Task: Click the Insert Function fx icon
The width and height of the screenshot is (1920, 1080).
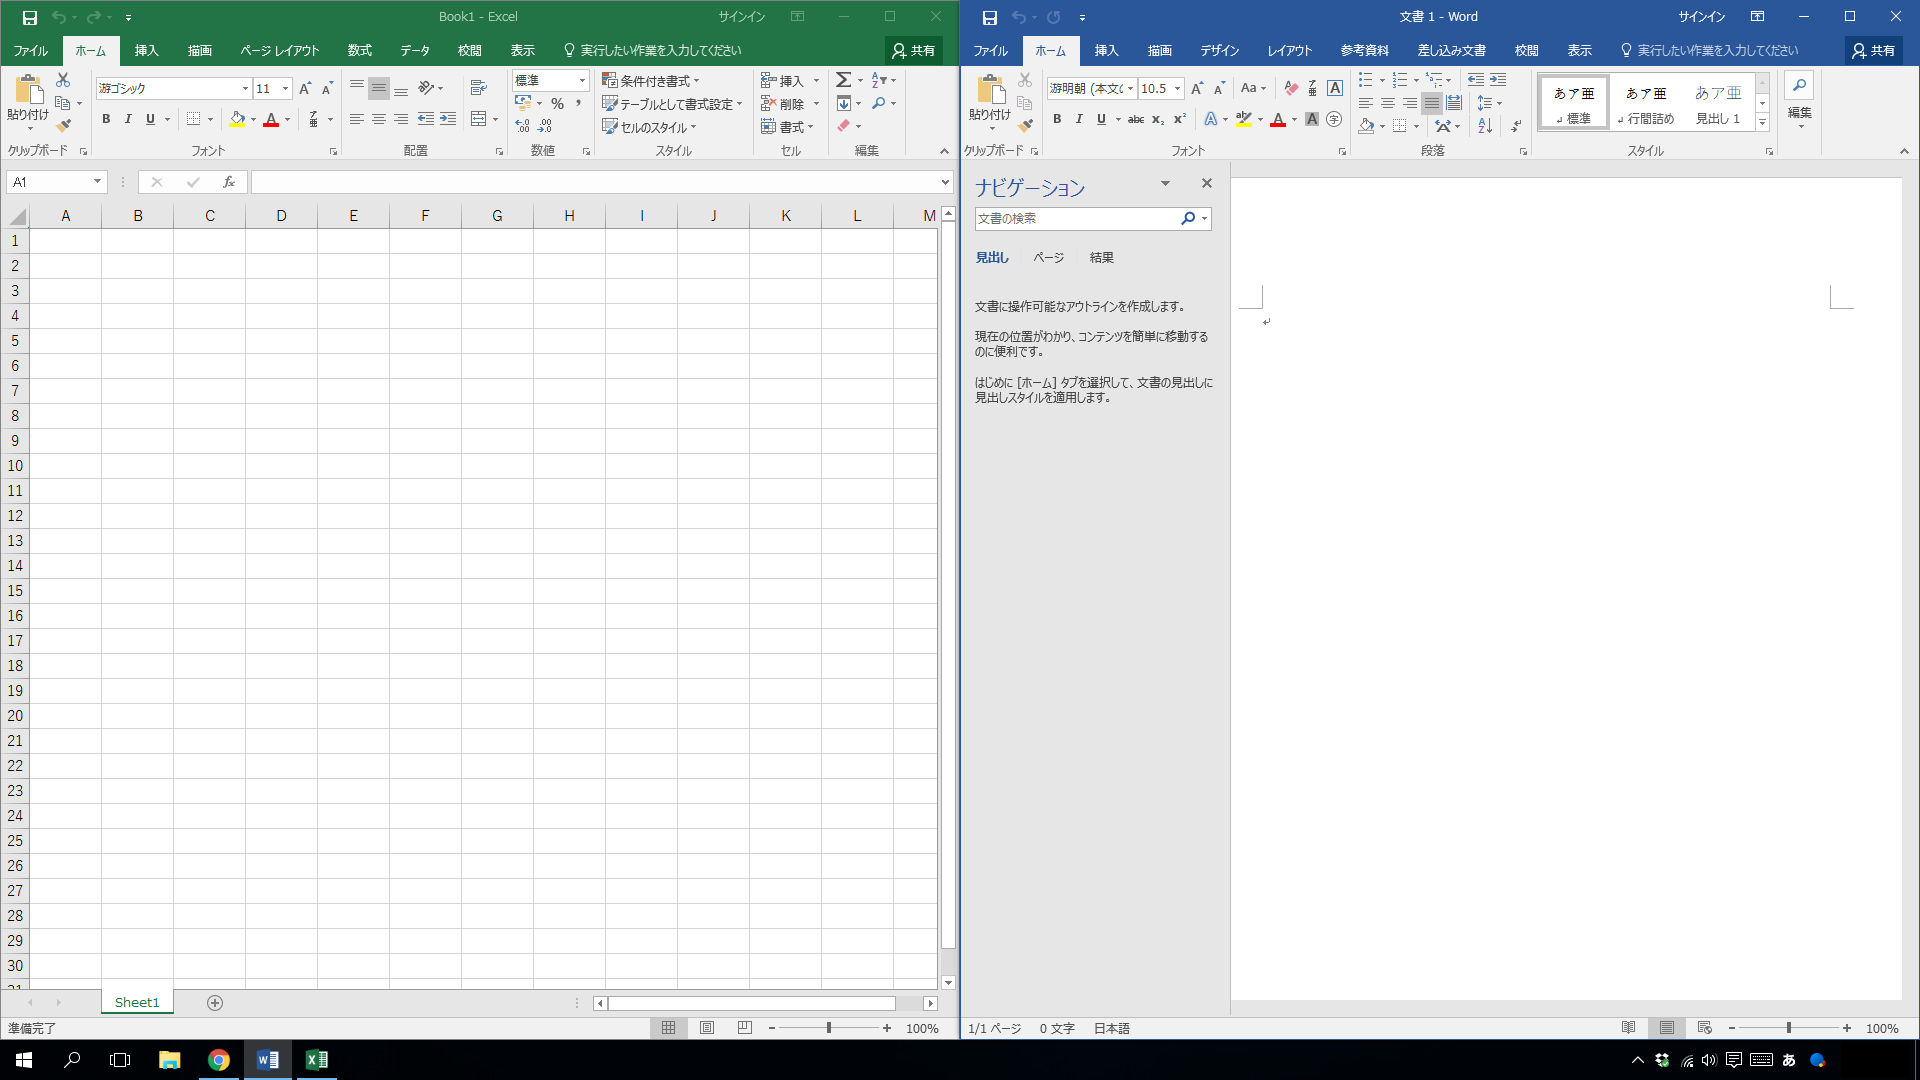Action: point(229,182)
